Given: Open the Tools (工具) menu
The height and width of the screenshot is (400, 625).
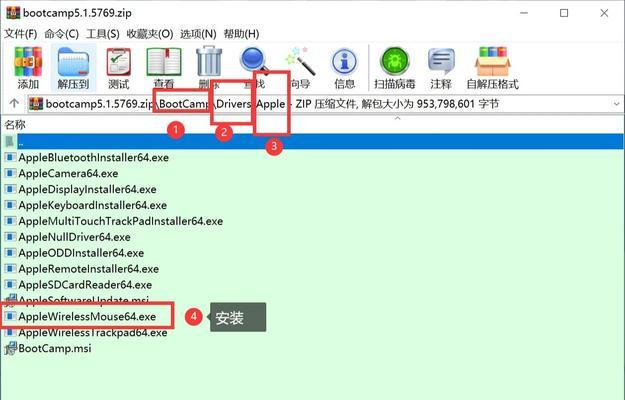Looking at the screenshot, I should click(102, 34).
